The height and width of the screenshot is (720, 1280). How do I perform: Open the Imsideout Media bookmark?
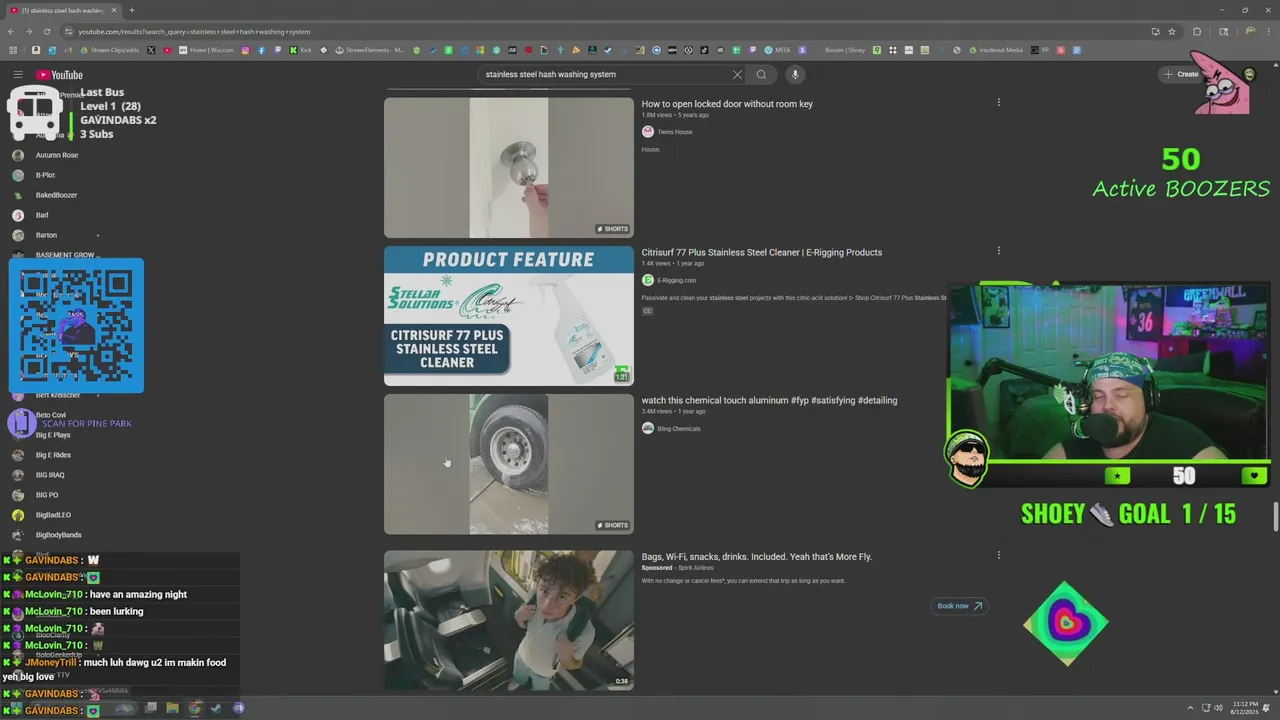pos(996,50)
